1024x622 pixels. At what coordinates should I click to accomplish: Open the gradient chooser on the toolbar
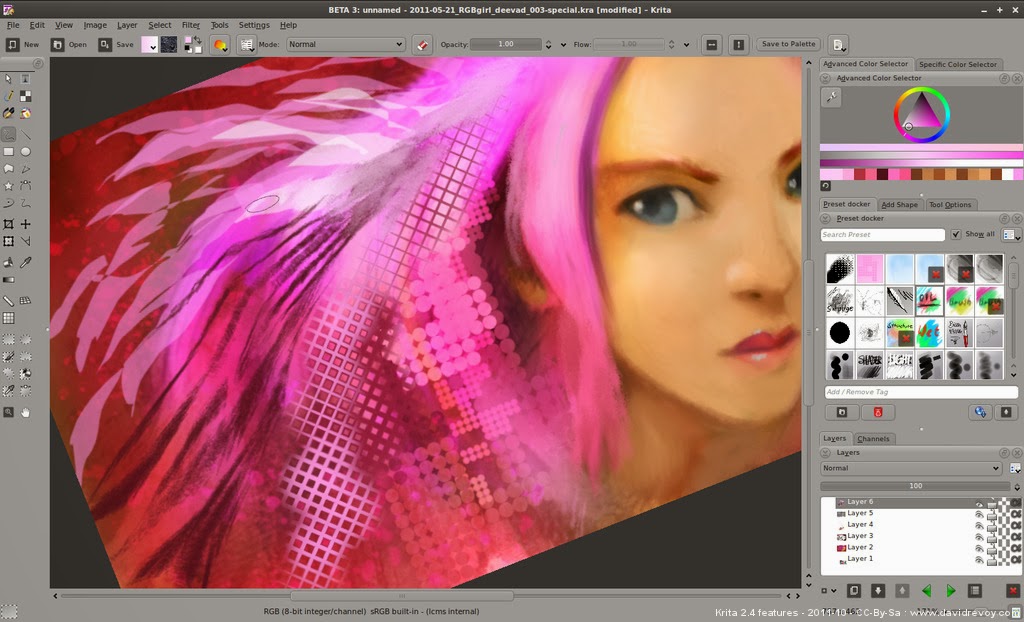[x=149, y=44]
